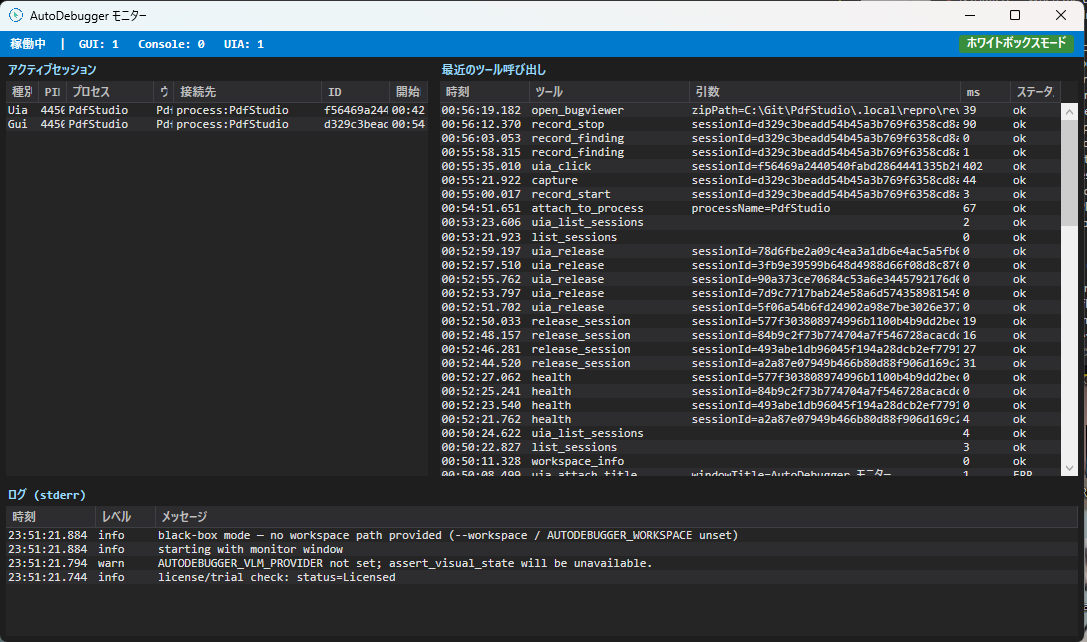
Task: Sort sessions by 接続先 column header
Action: pyautogui.click(x=247, y=92)
